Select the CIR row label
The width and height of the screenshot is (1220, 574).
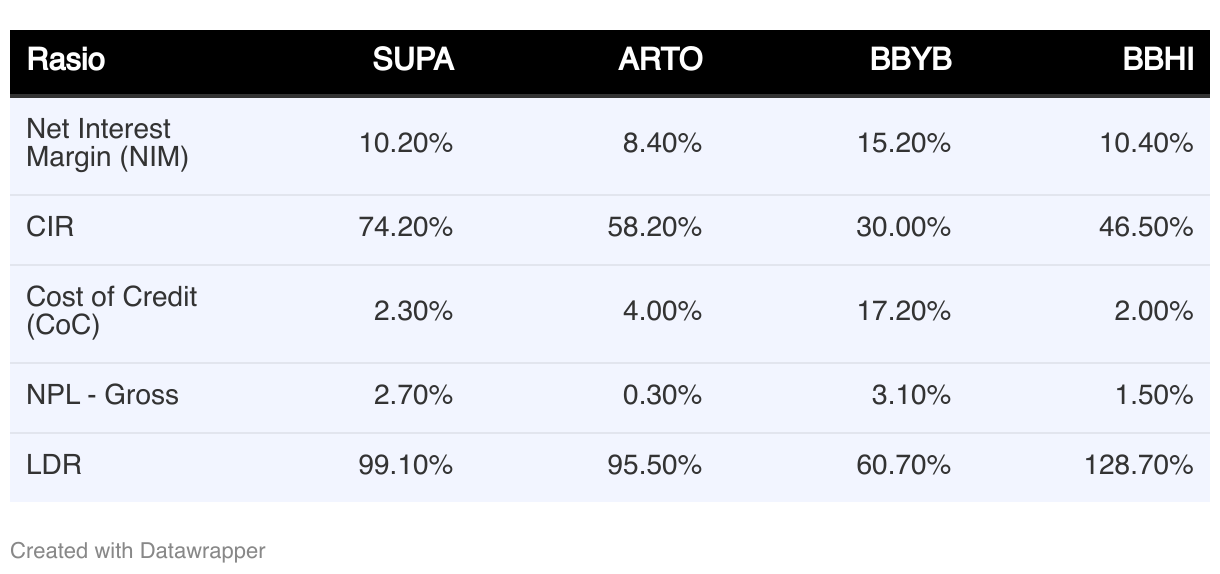tap(50, 227)
